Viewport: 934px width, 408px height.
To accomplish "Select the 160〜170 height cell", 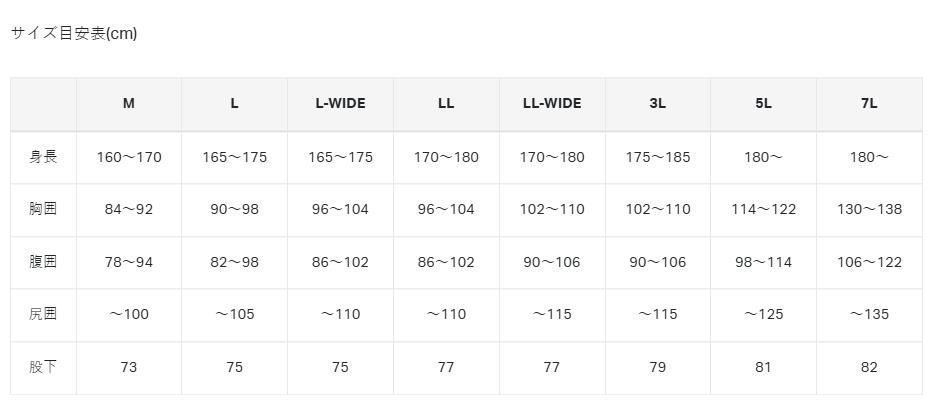I will click(x=129, y=158).
